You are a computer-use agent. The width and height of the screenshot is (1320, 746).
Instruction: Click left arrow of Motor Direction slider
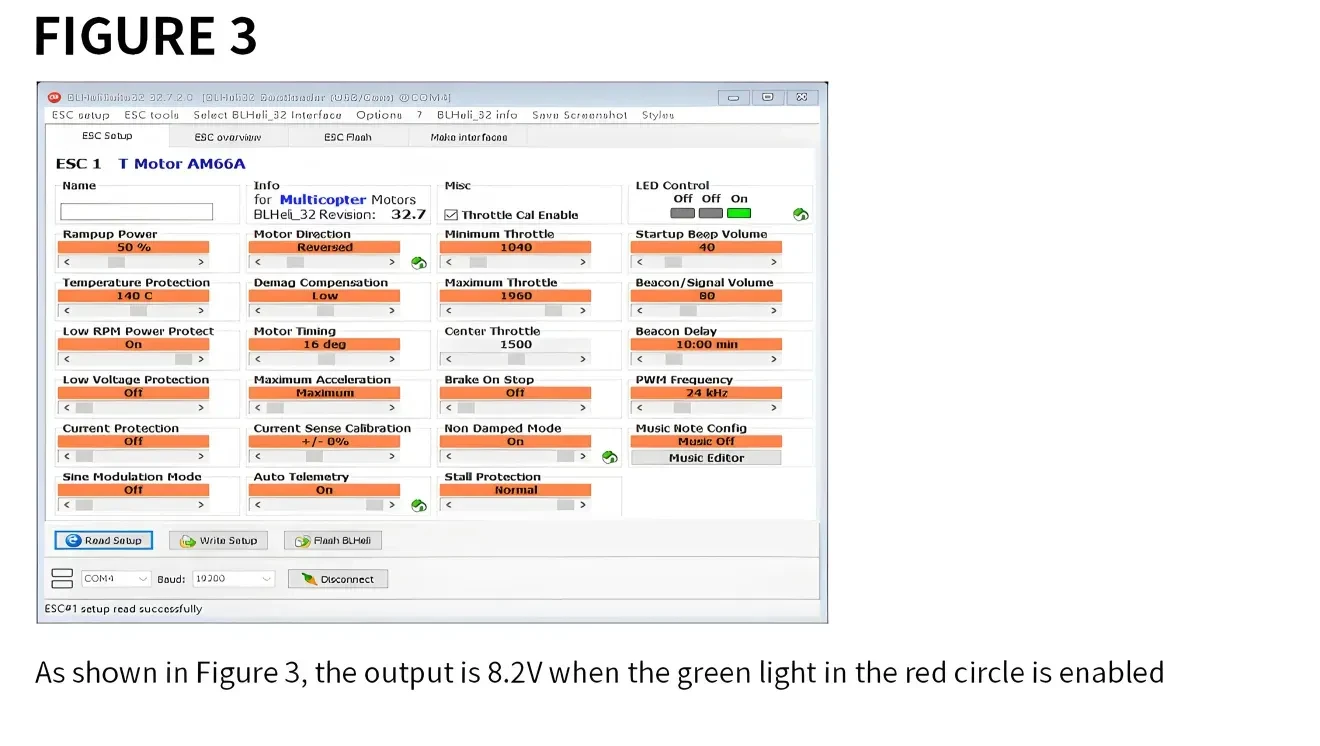258,262
